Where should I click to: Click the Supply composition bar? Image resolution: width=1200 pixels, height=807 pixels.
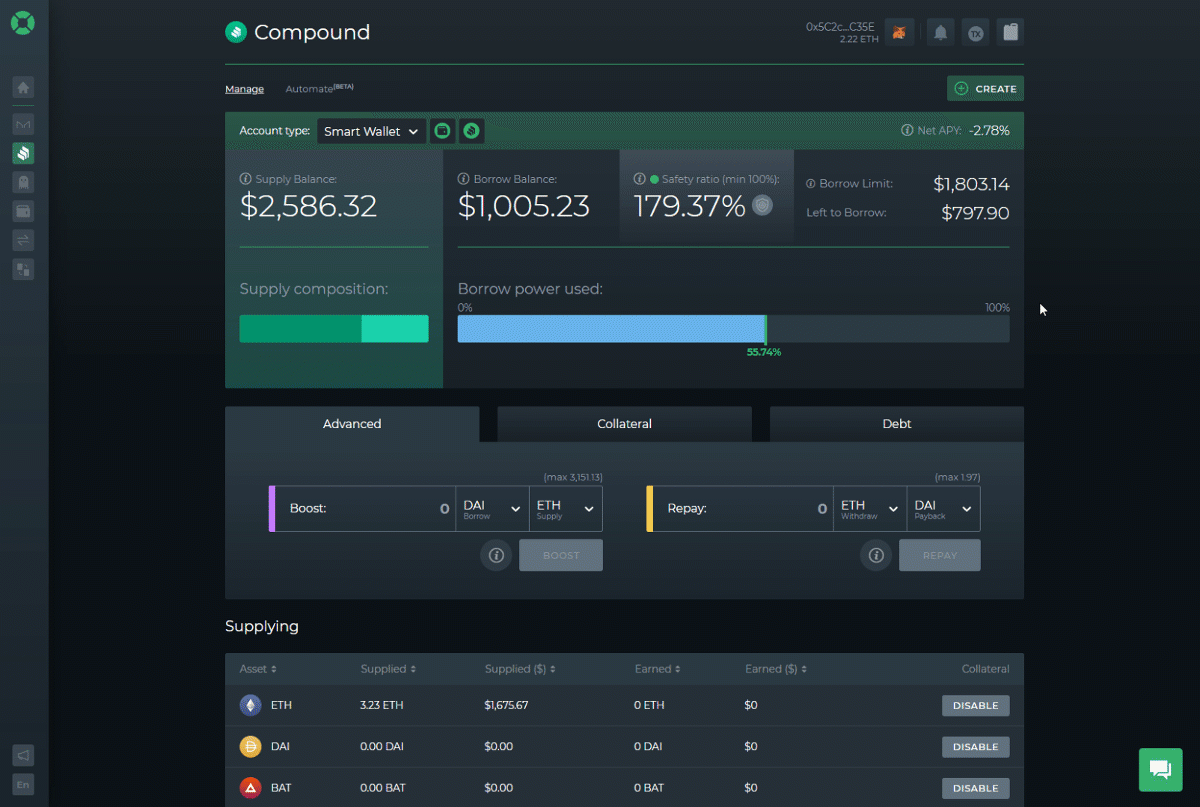coord(334,329)
